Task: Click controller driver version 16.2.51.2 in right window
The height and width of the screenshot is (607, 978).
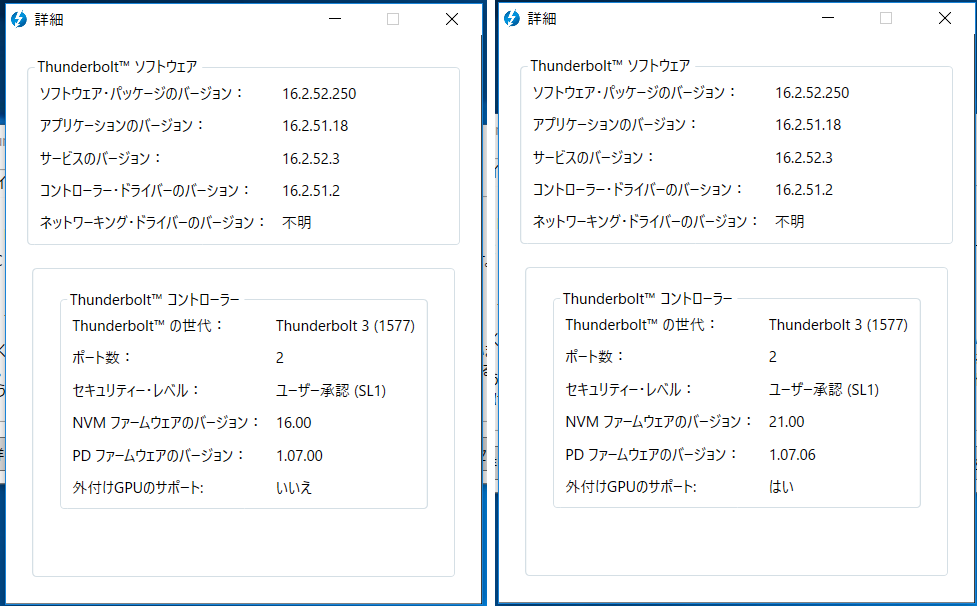Action: [803, 190]
